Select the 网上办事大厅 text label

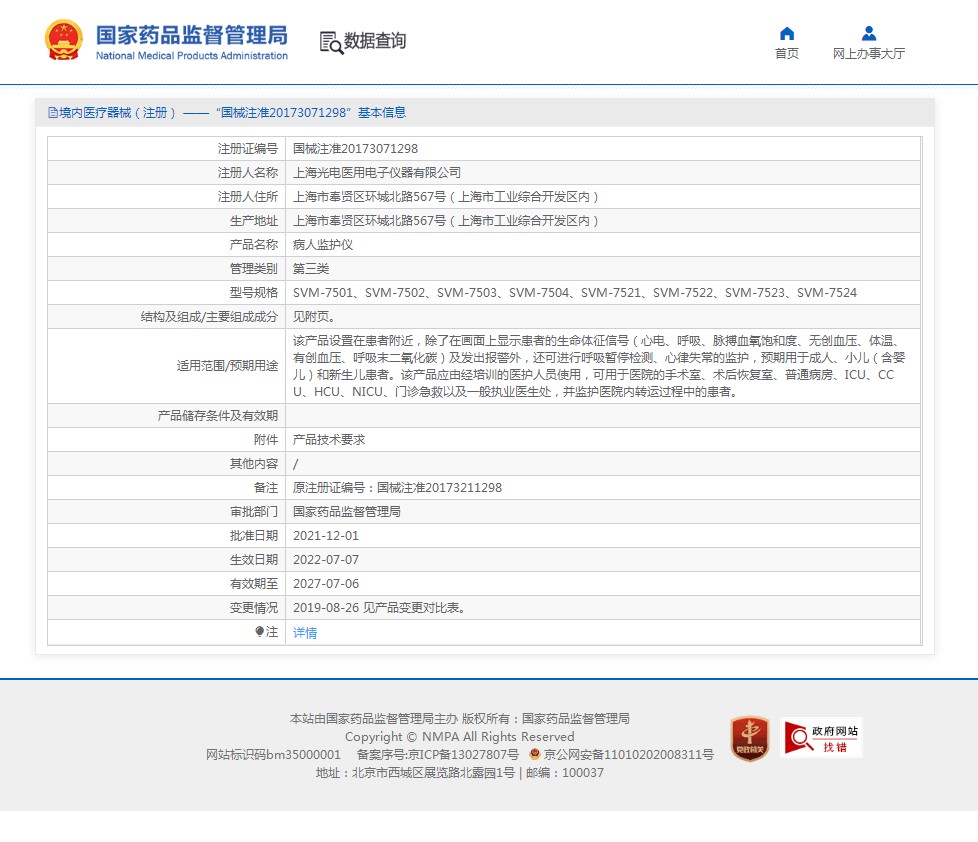click(x=868, y=54)
